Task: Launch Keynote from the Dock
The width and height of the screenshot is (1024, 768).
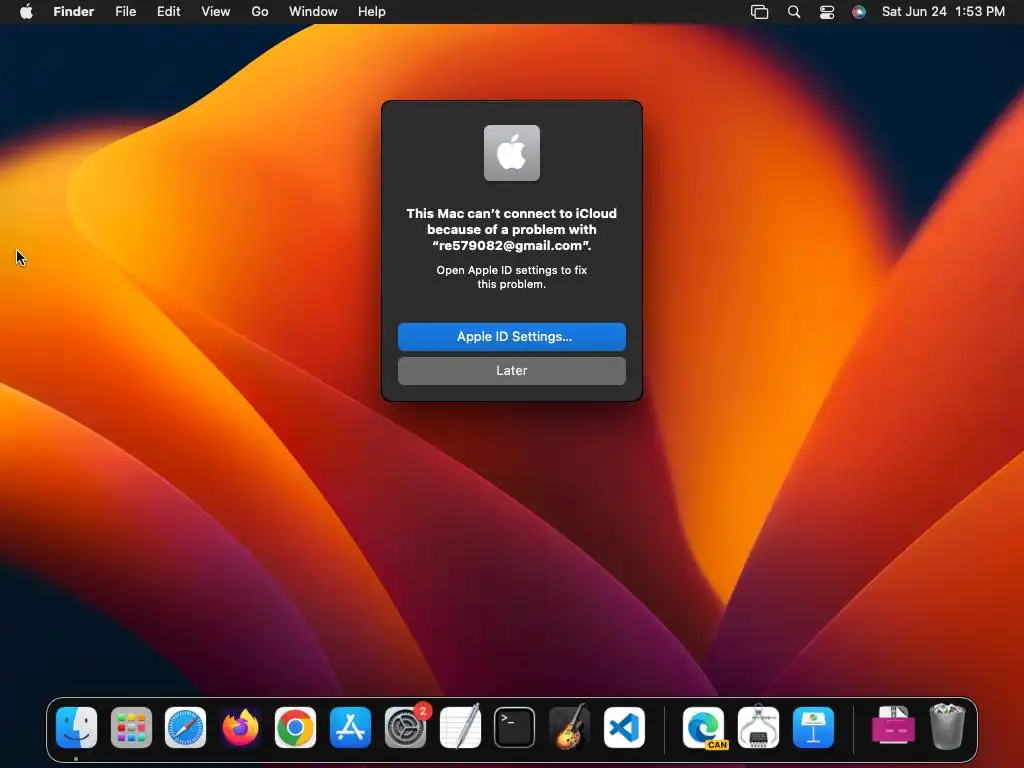Action: 813,728
